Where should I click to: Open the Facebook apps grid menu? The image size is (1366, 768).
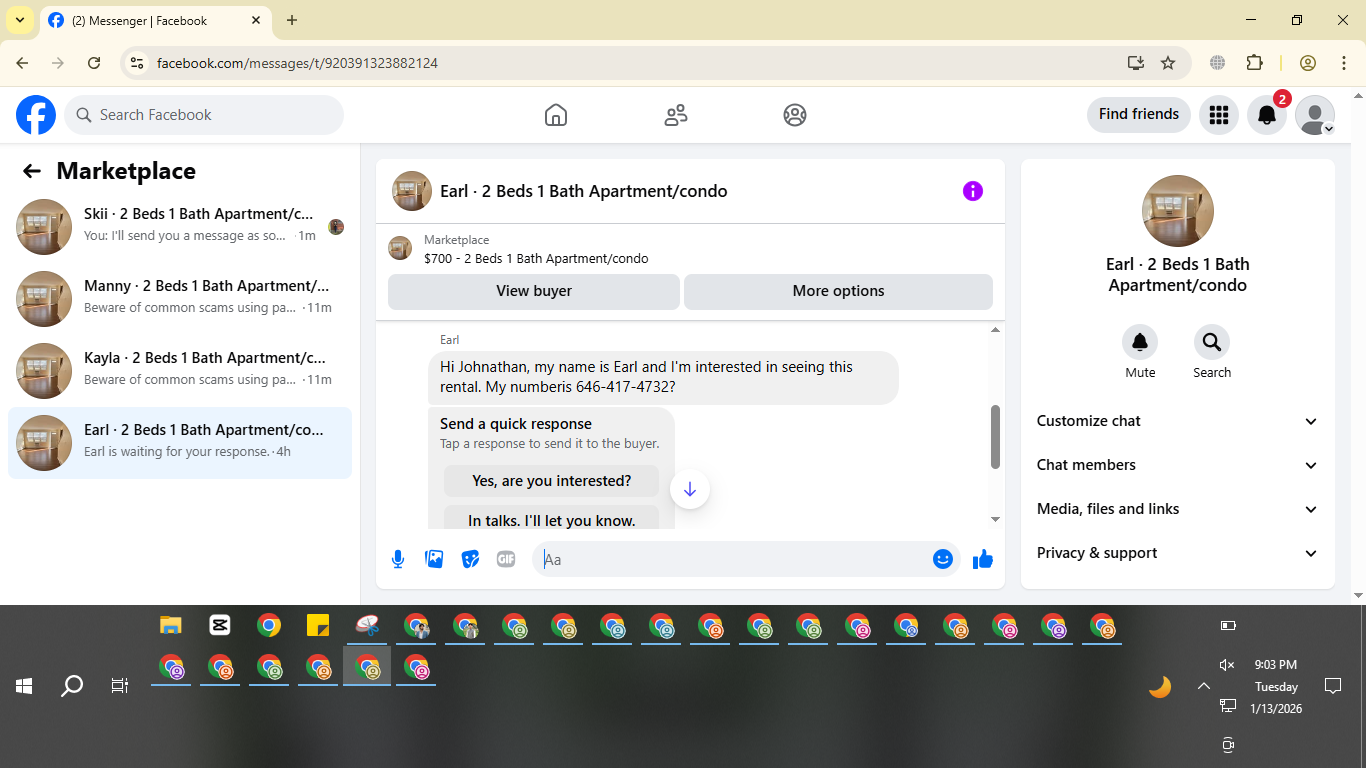coord(1218,115)
